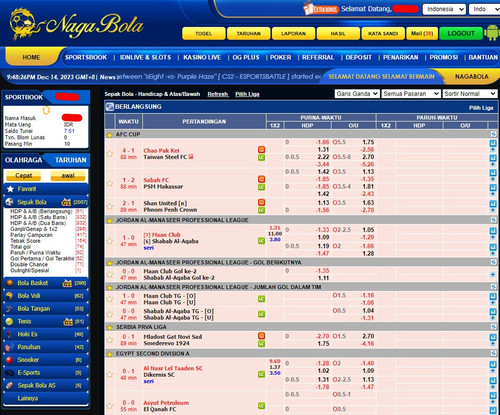Click the Refresh link
The height and width of the screenshot is (415, 500).
[218, 94]
